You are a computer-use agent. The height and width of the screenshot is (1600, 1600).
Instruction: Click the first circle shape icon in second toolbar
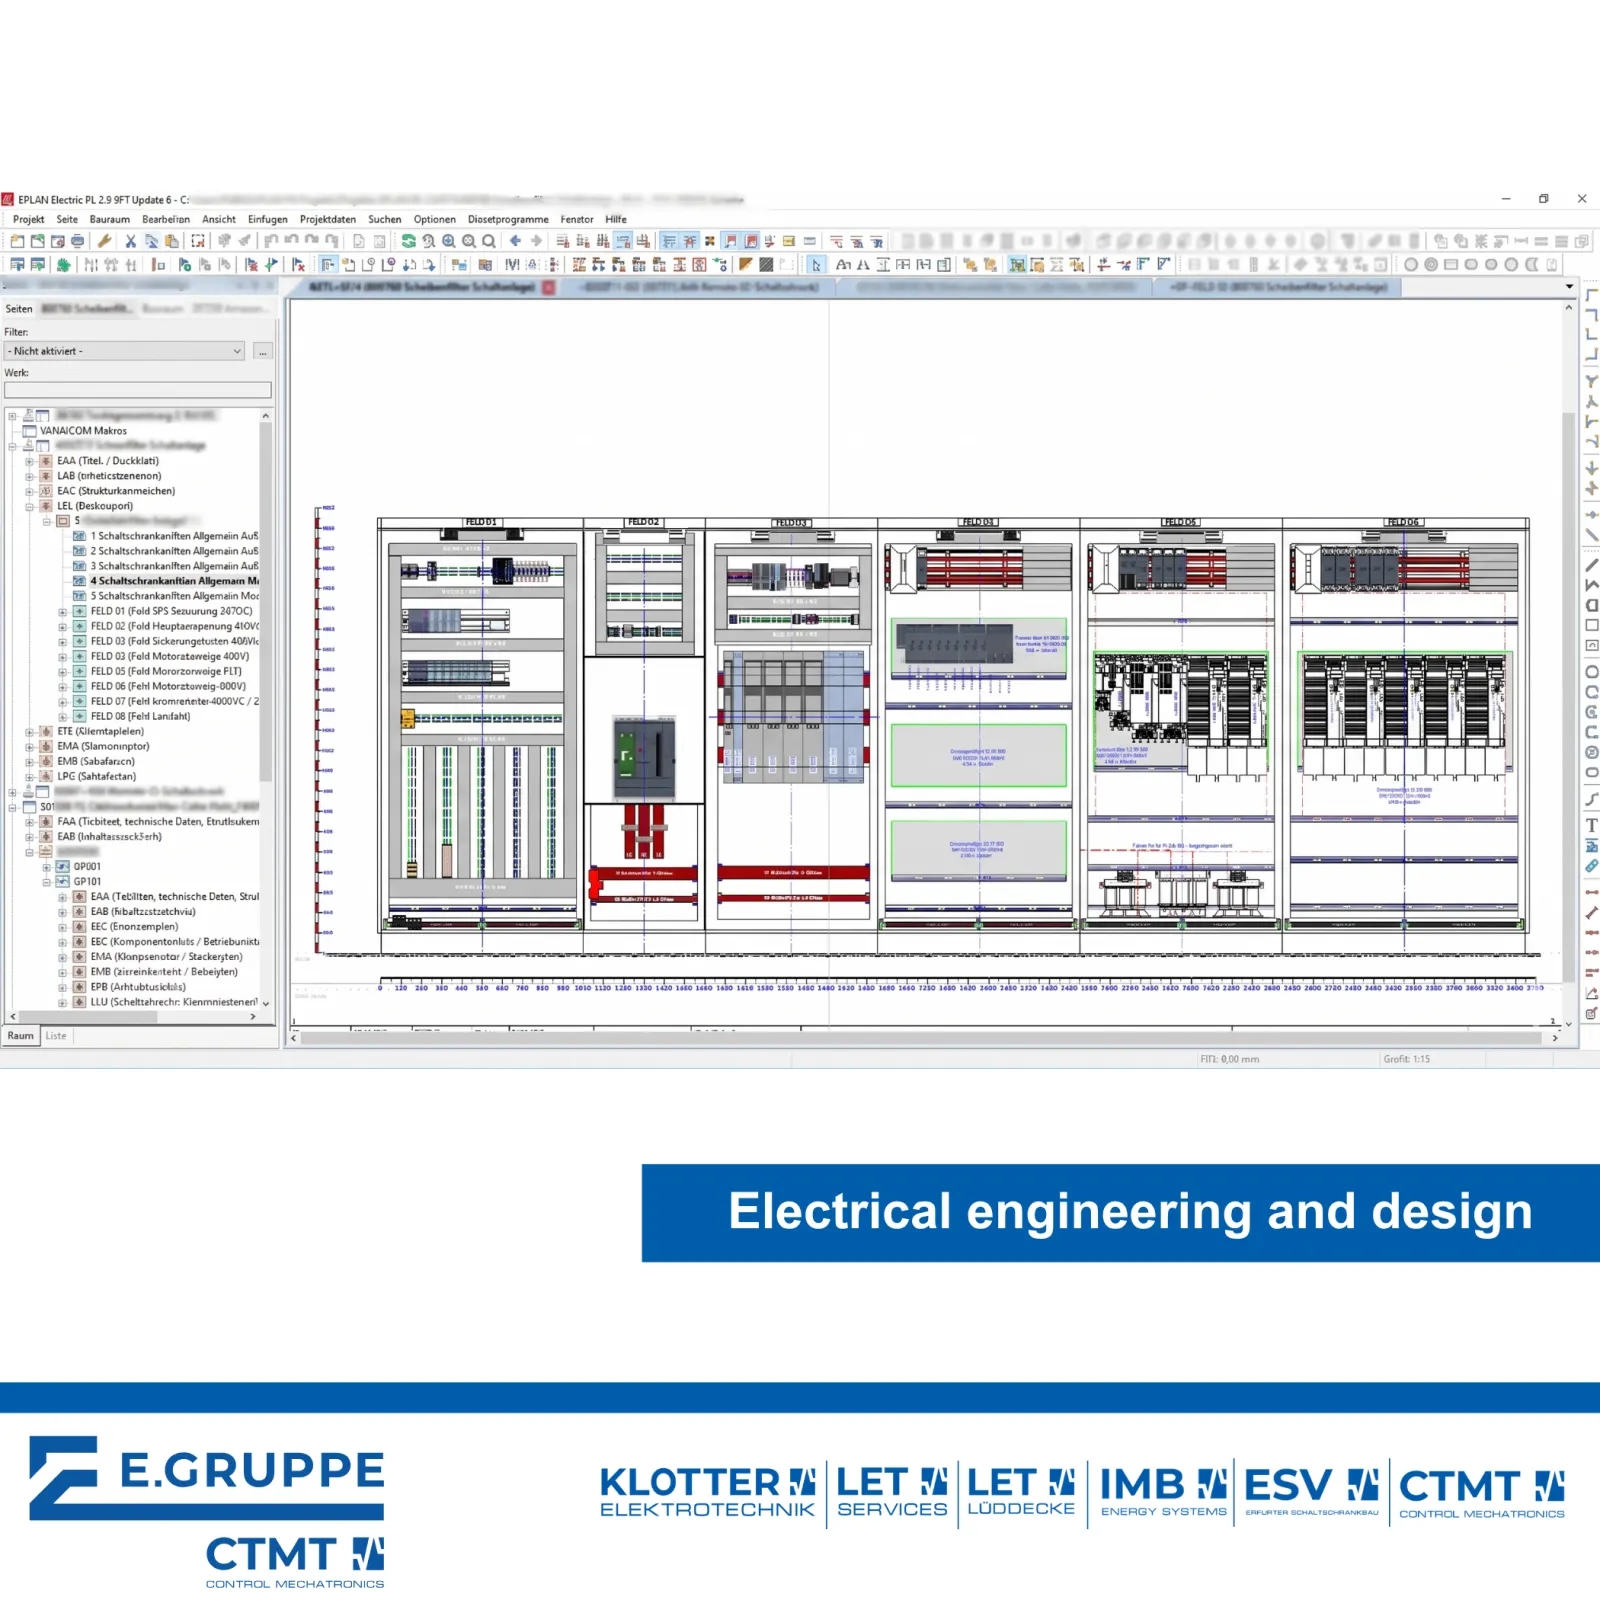1411,265
